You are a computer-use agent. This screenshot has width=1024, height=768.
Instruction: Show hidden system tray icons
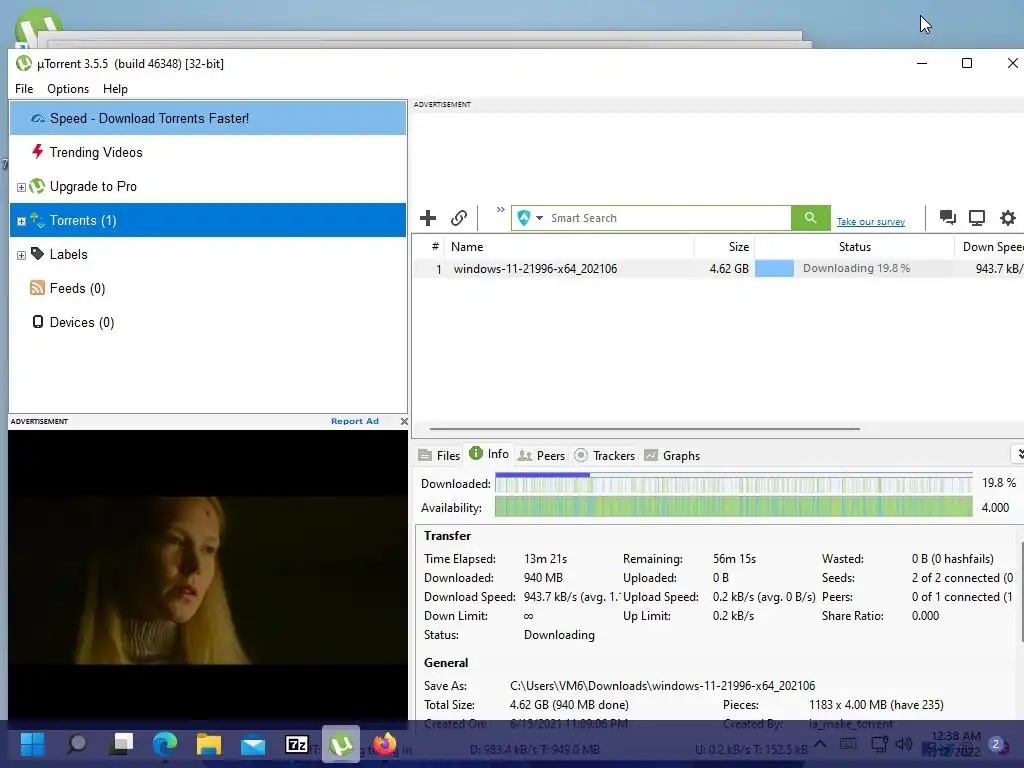(x=820, y=744)
